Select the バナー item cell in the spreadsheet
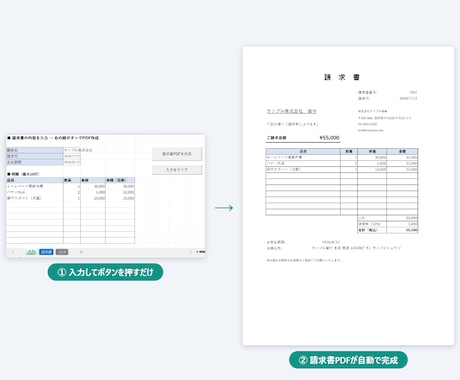Screen dimensions: 460x380 click(35, 192)
